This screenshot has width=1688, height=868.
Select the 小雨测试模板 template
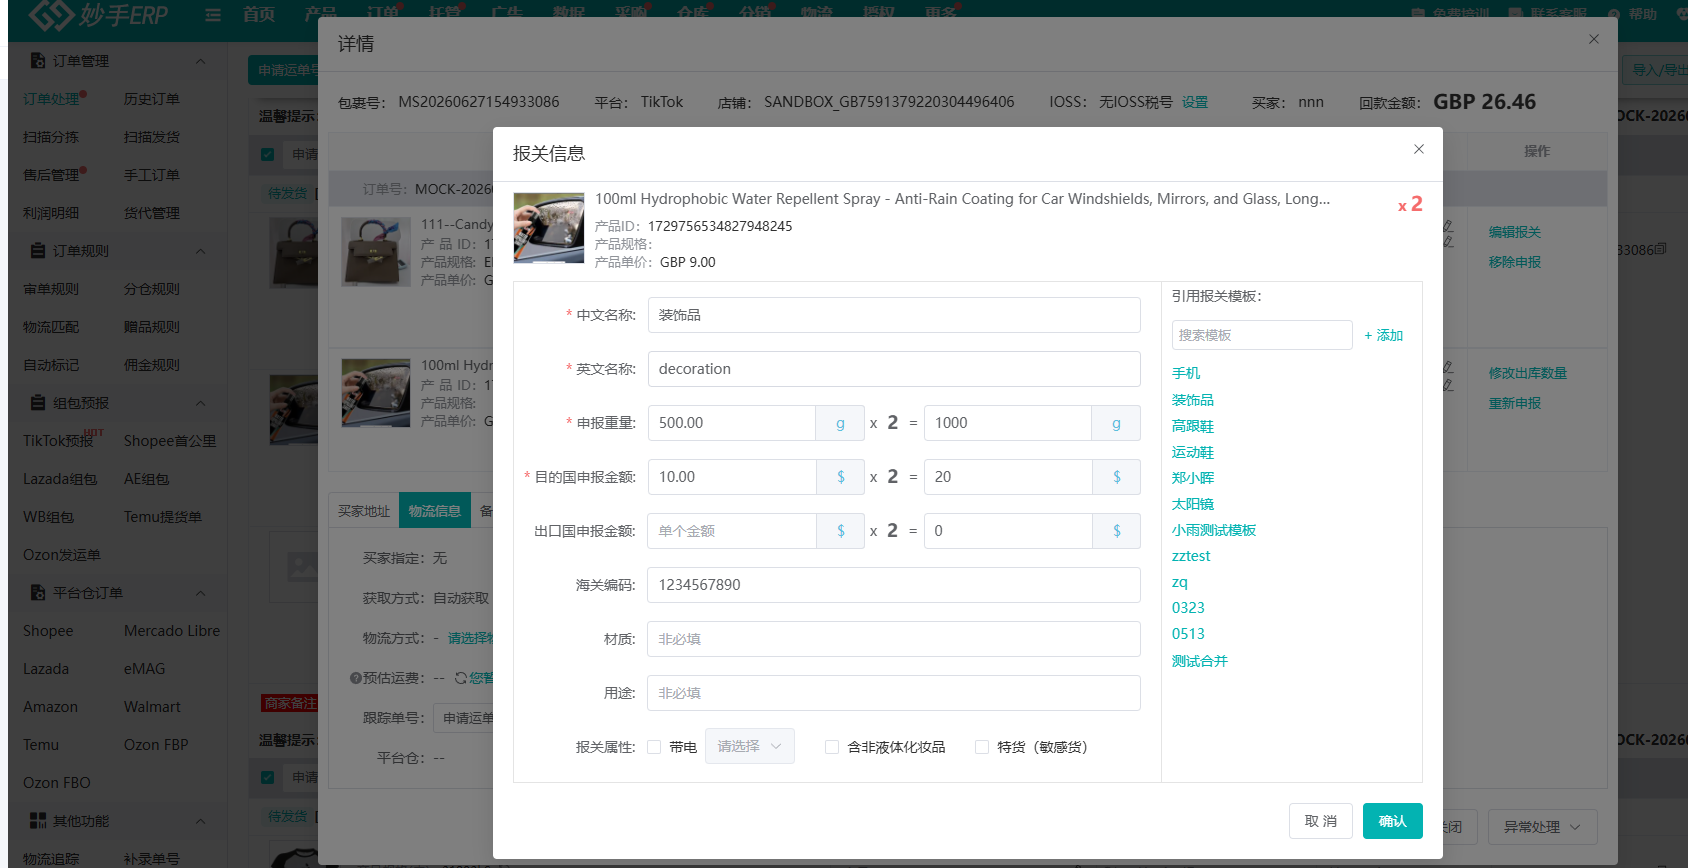[x=1214, y=530]
